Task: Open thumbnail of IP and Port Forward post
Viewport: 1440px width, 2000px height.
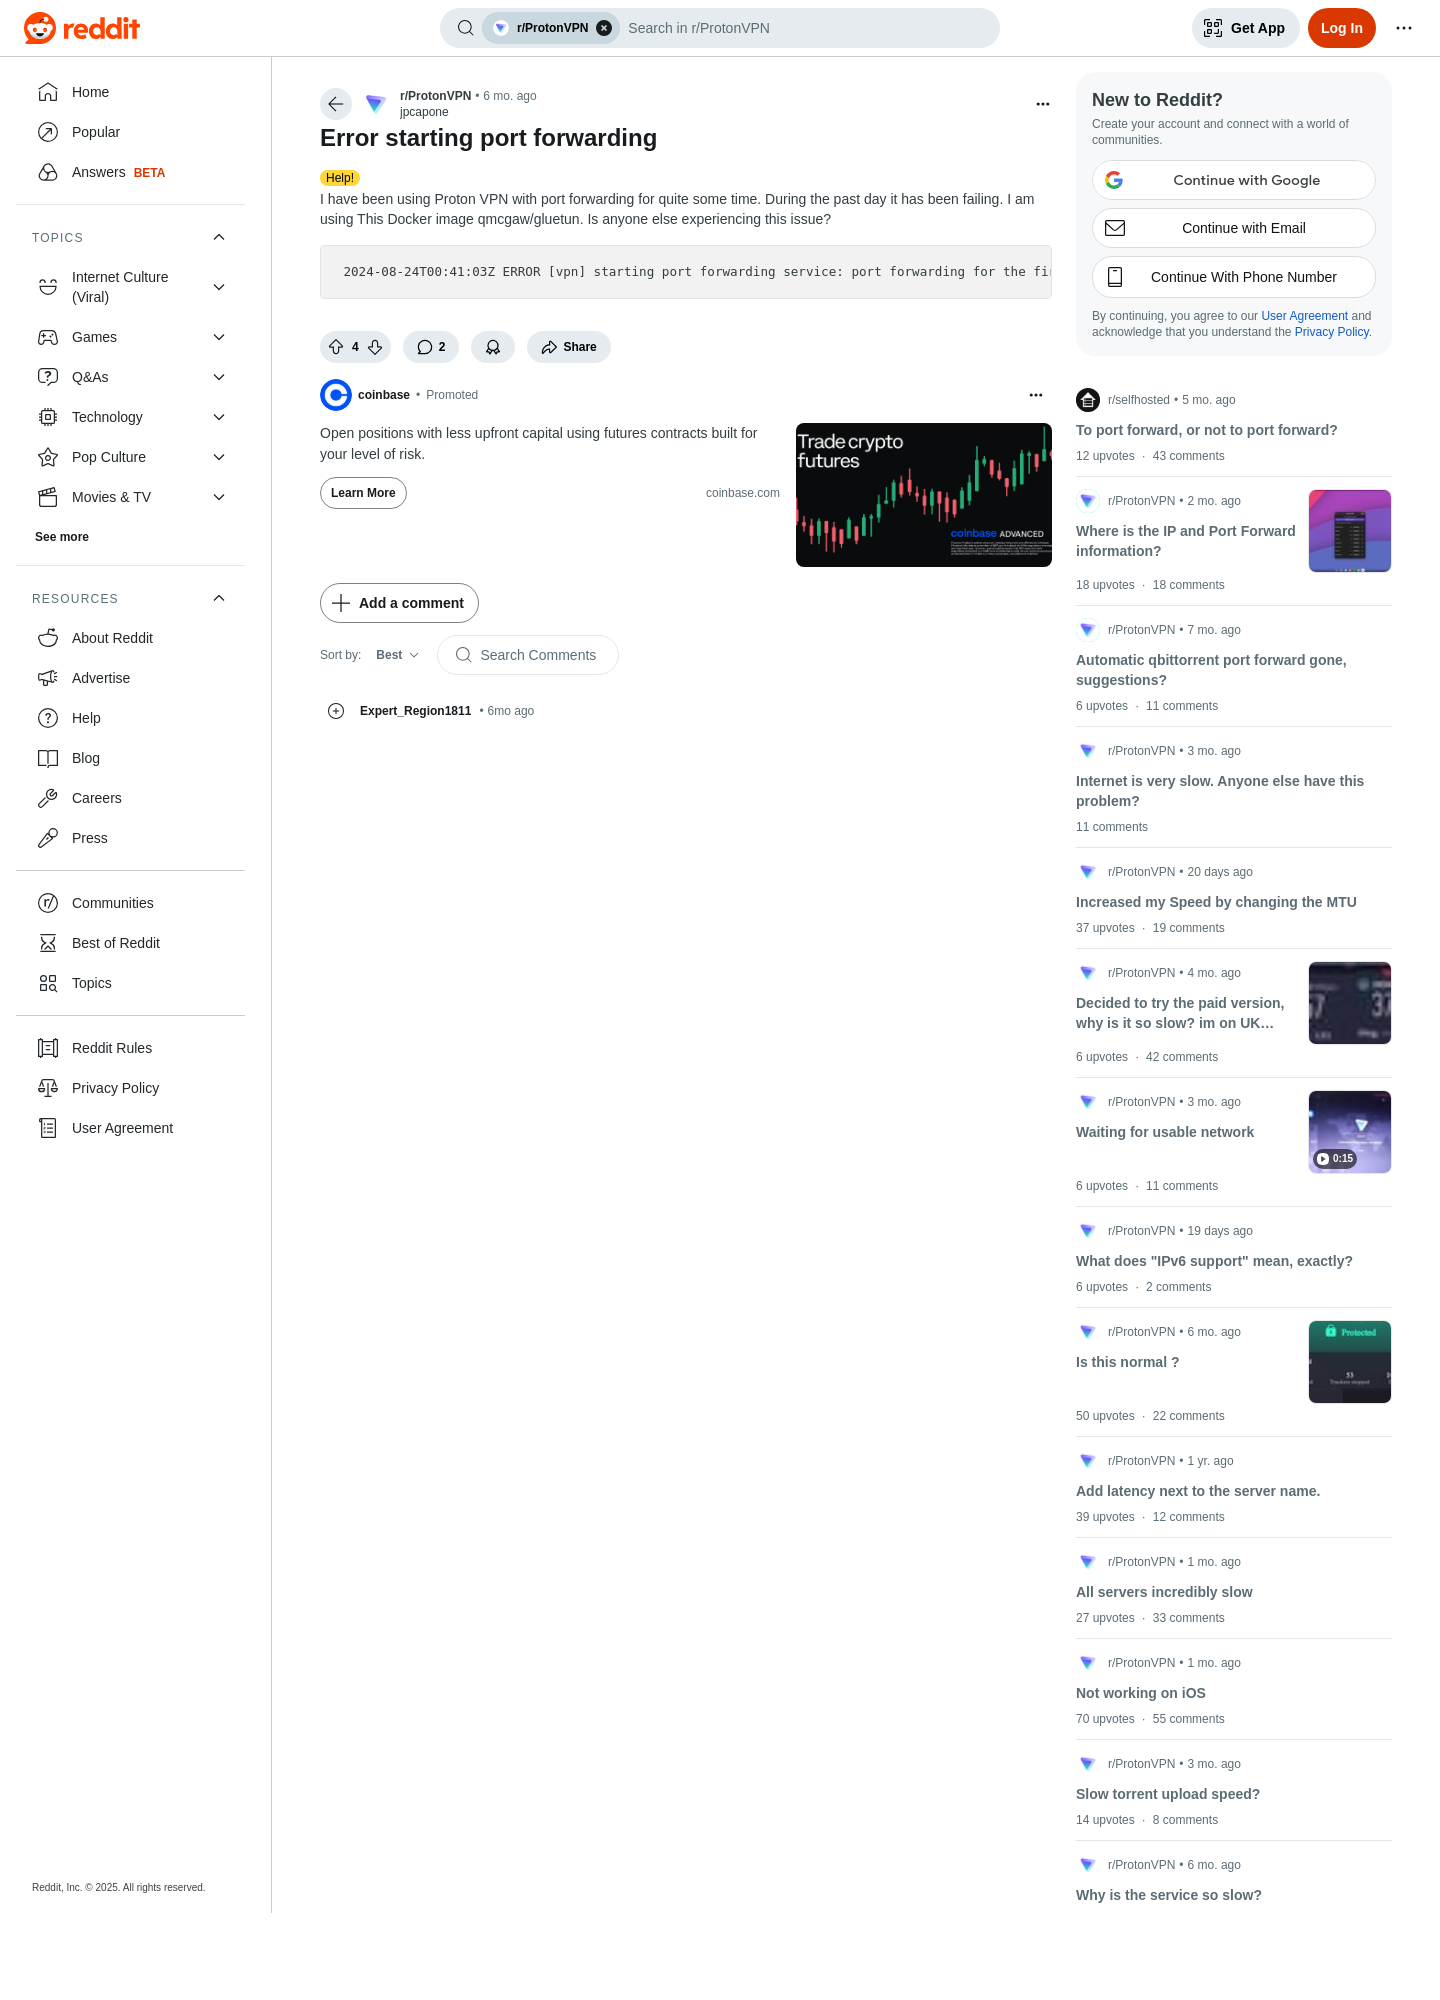Action: [x=1350, y=531]
